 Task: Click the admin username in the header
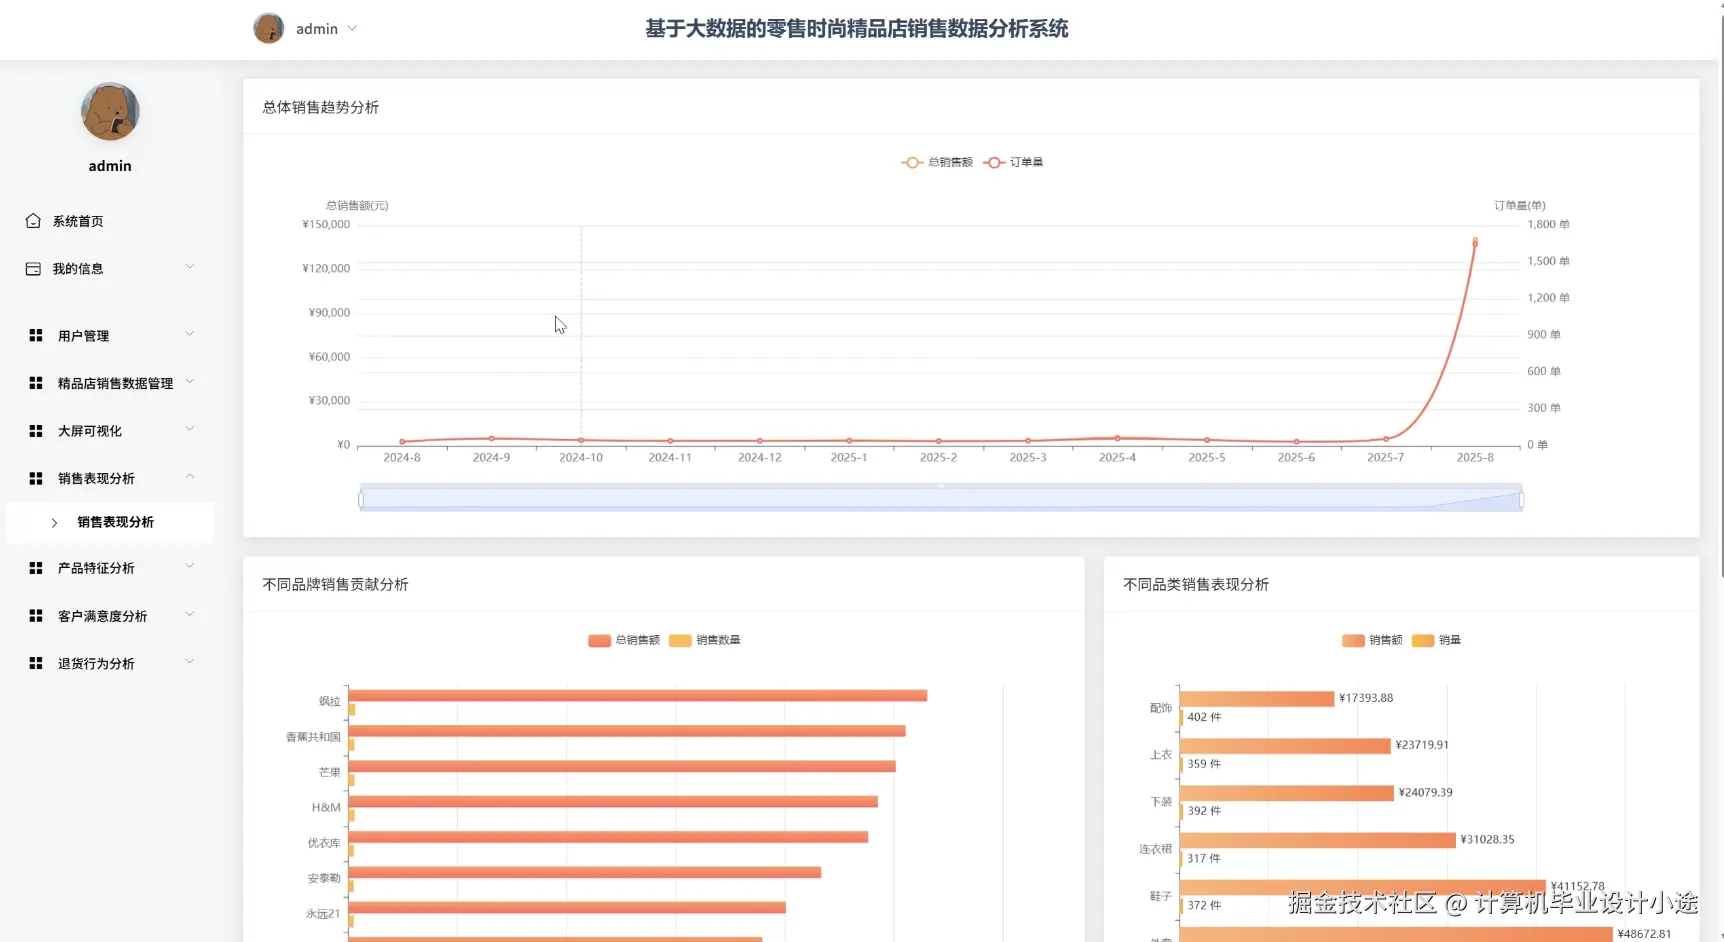(317, 29)
